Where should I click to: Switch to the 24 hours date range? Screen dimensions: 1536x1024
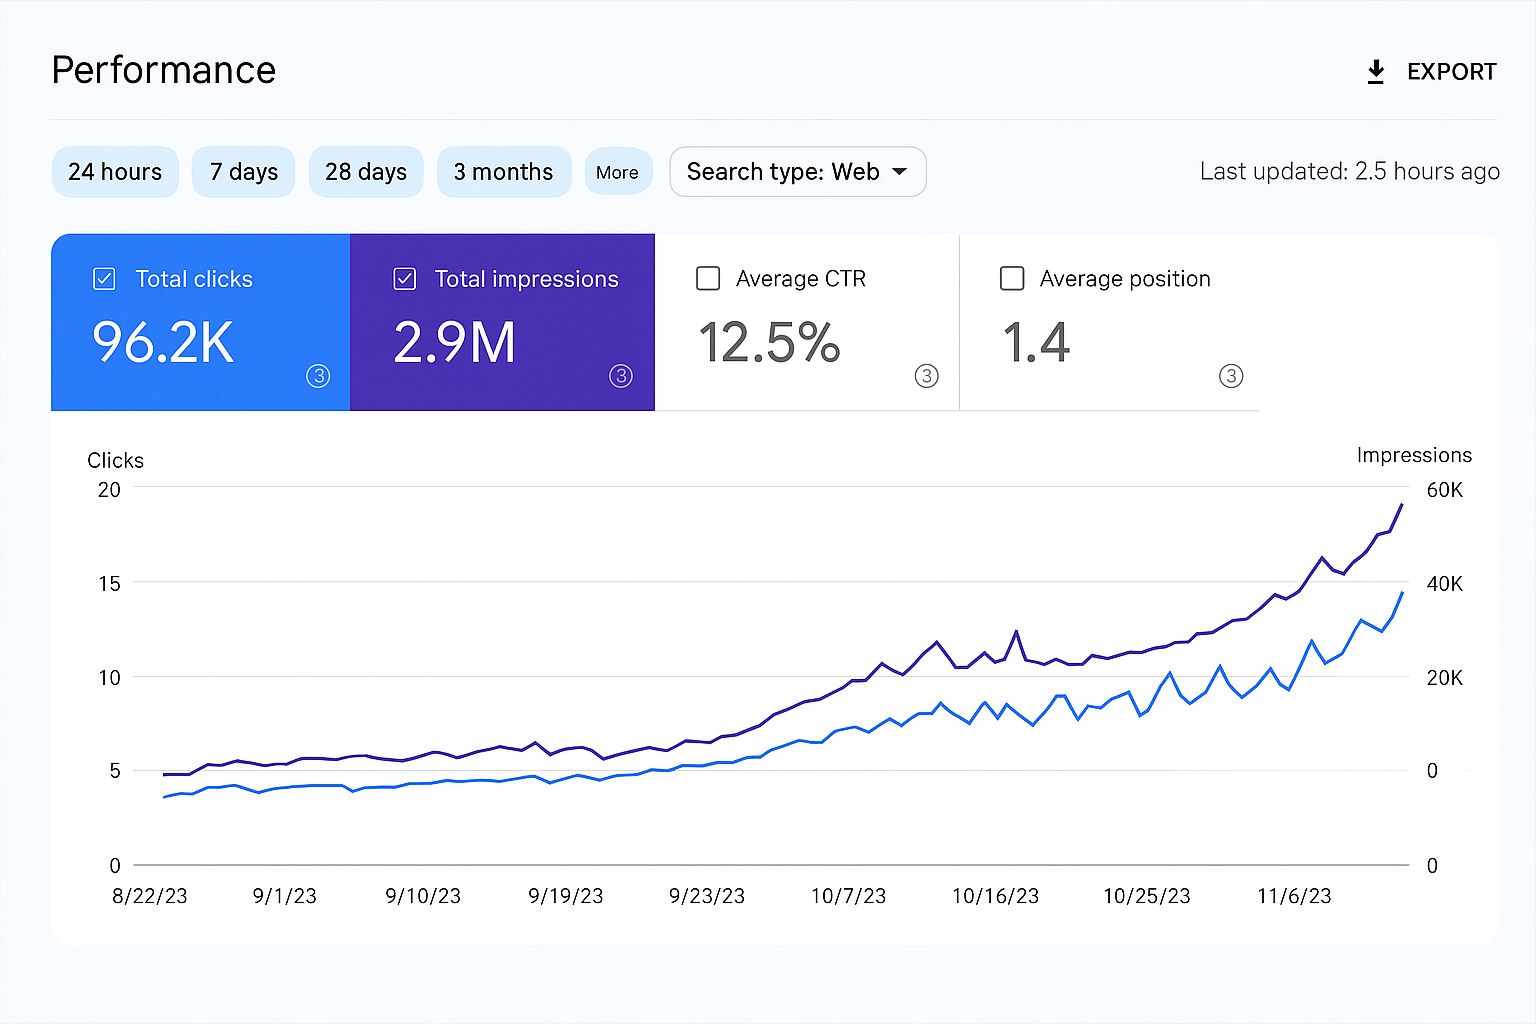click(114, 171)
